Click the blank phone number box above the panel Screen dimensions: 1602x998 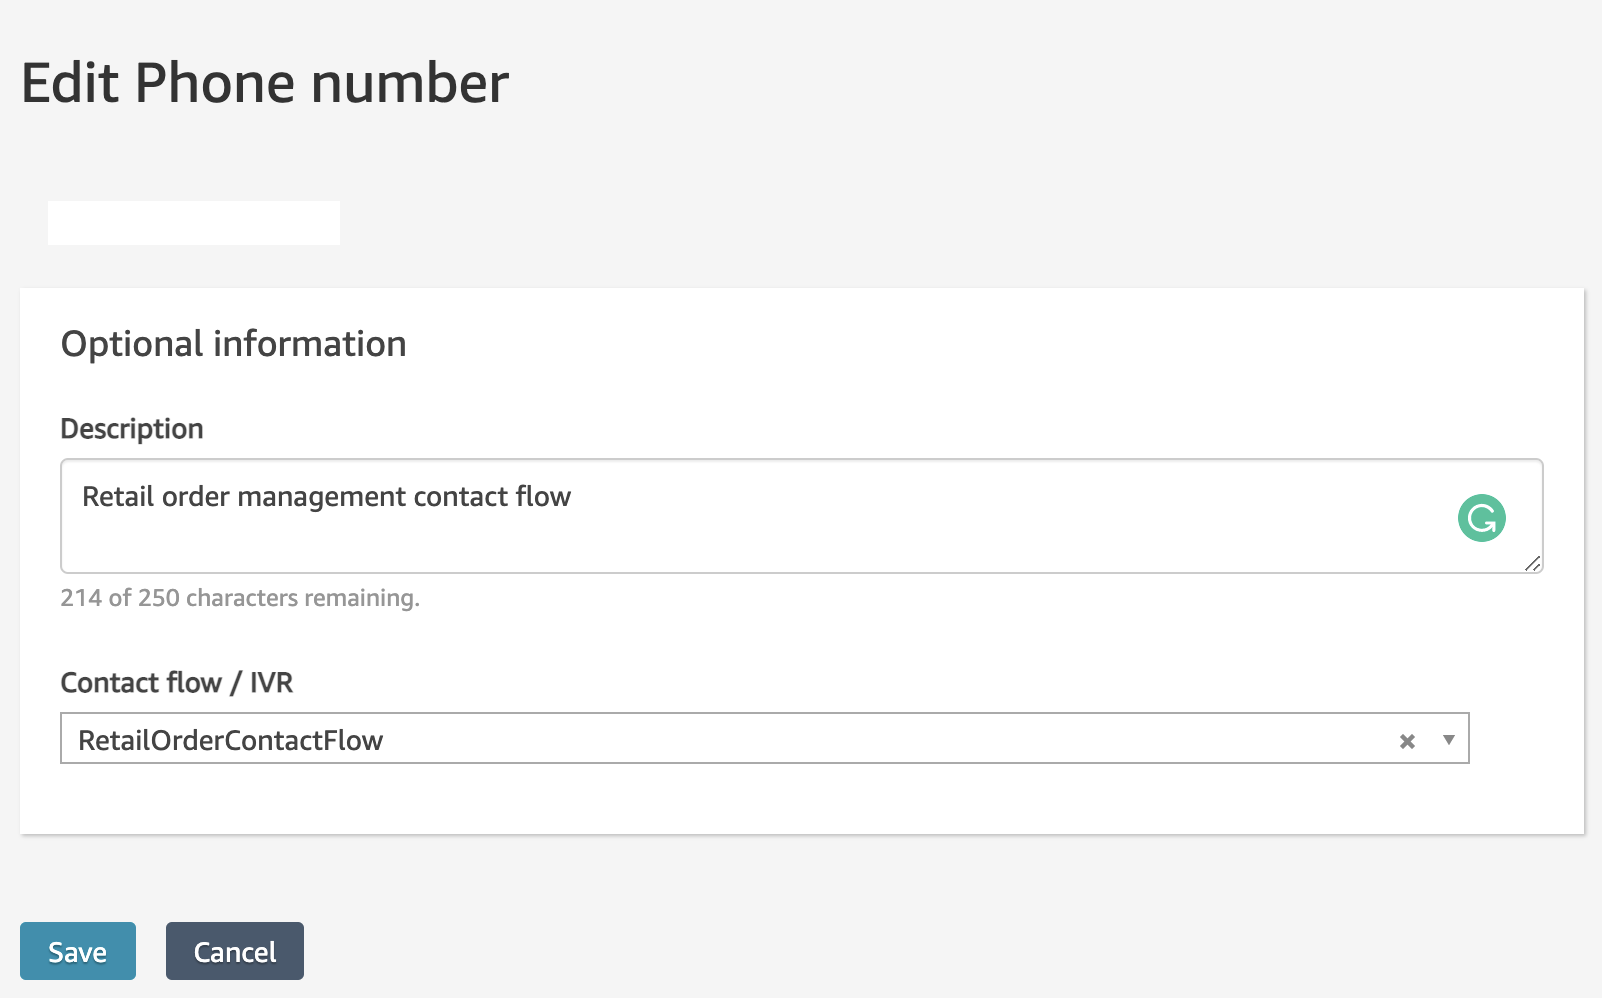pyautogui.click(x=194, y=222)
